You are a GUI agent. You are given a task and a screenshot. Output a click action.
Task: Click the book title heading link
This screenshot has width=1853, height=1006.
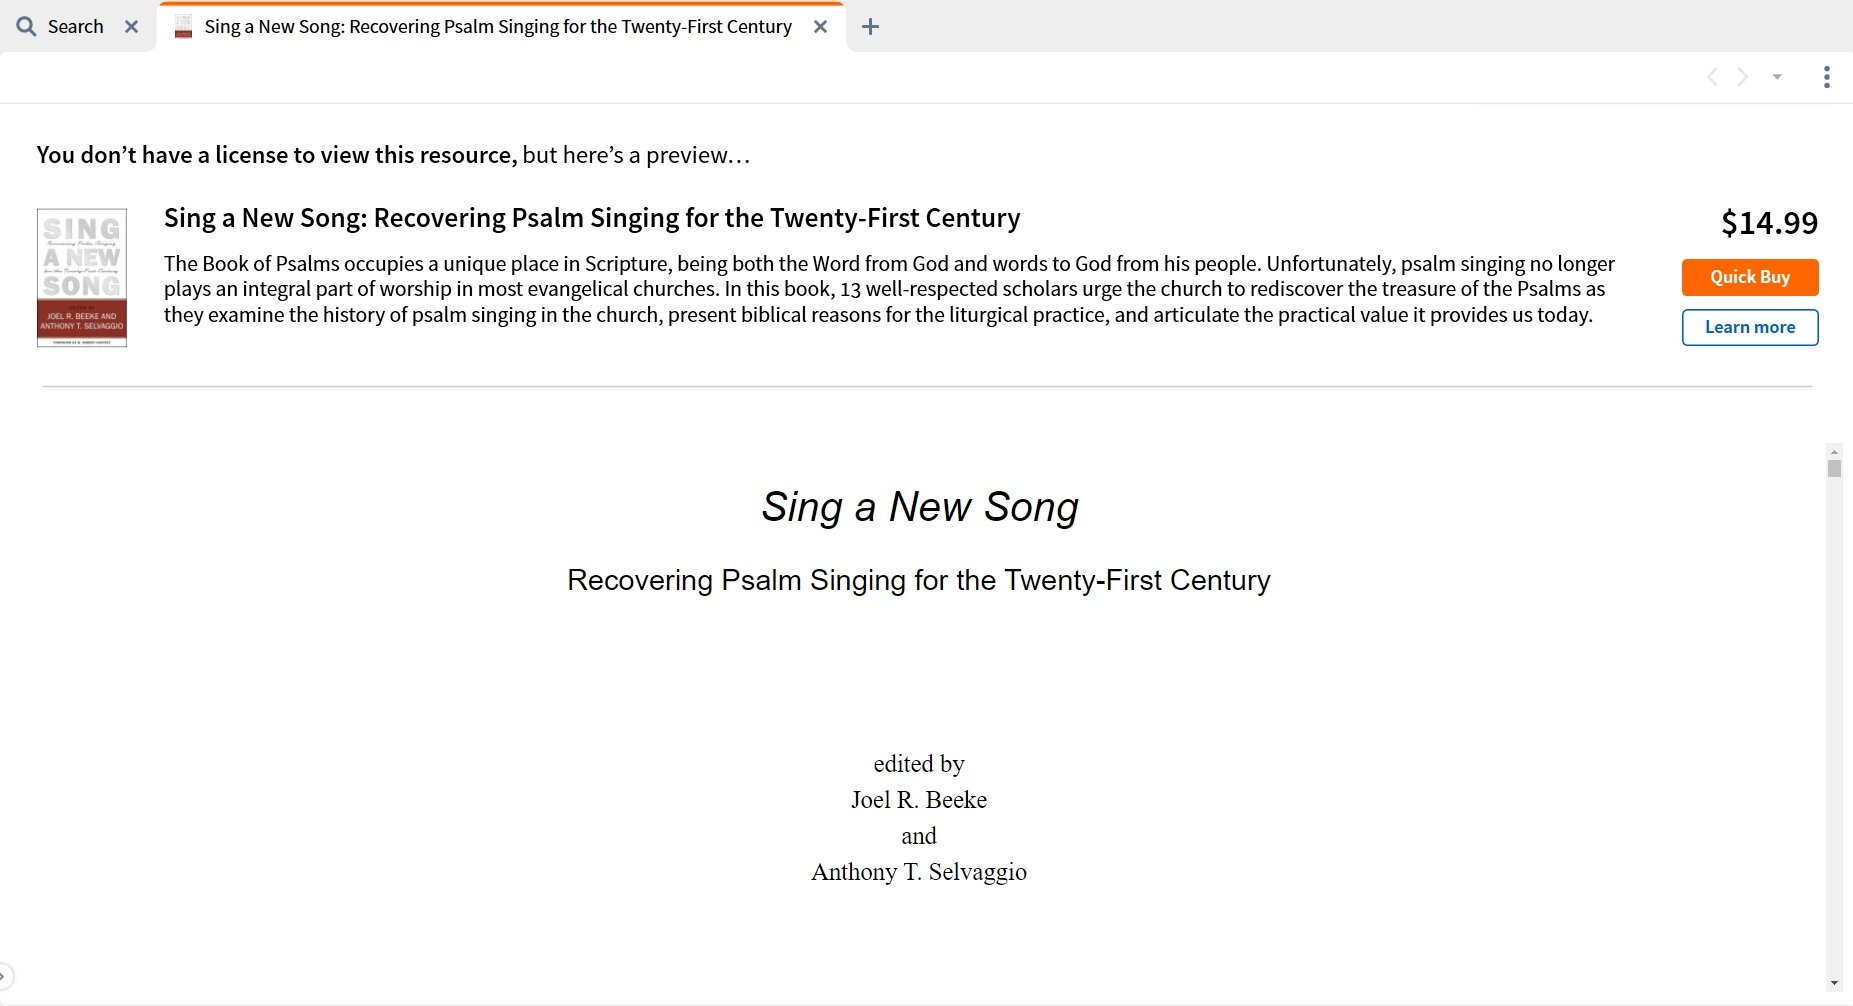coord(592,218)
